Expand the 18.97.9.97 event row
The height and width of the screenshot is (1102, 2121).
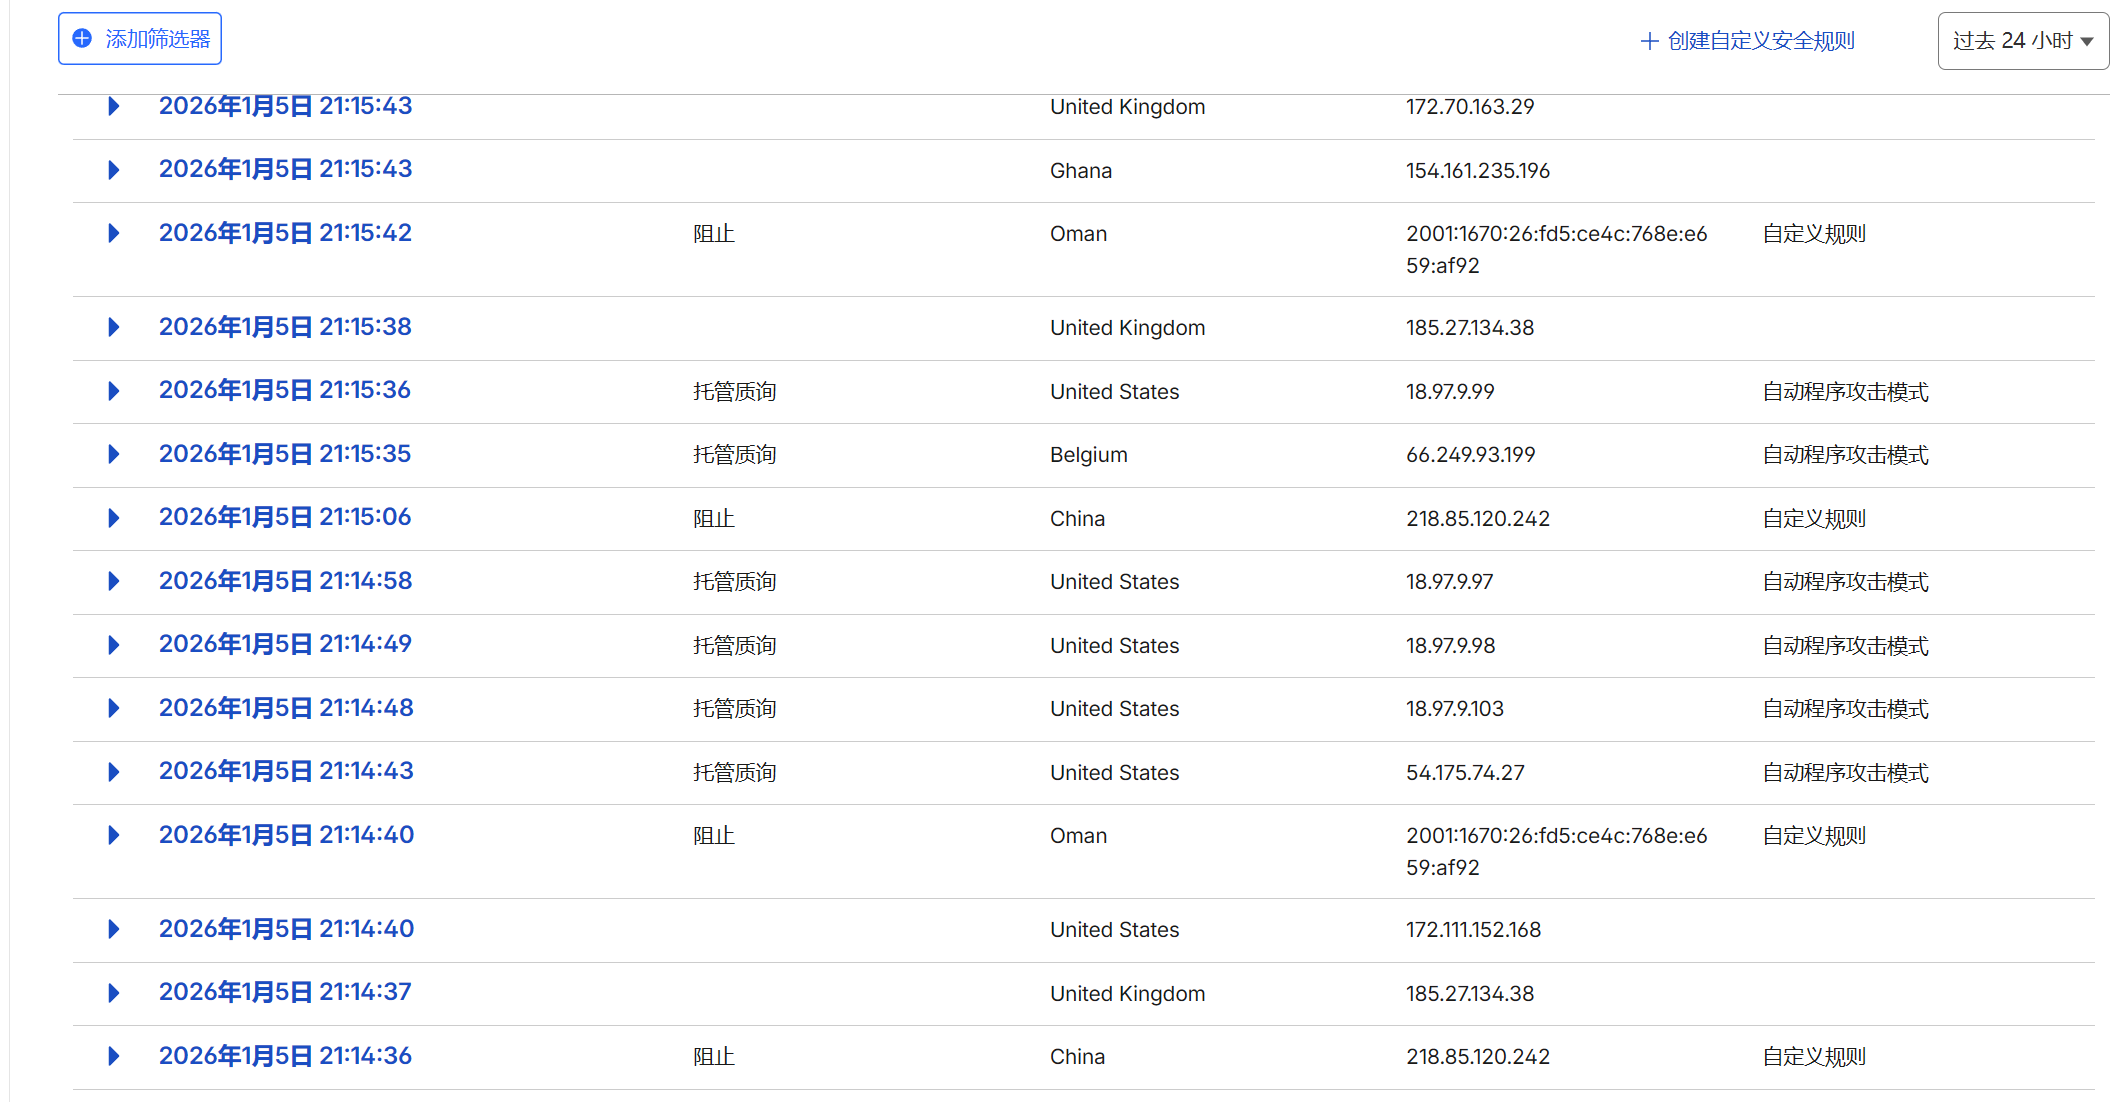point(114,581)
